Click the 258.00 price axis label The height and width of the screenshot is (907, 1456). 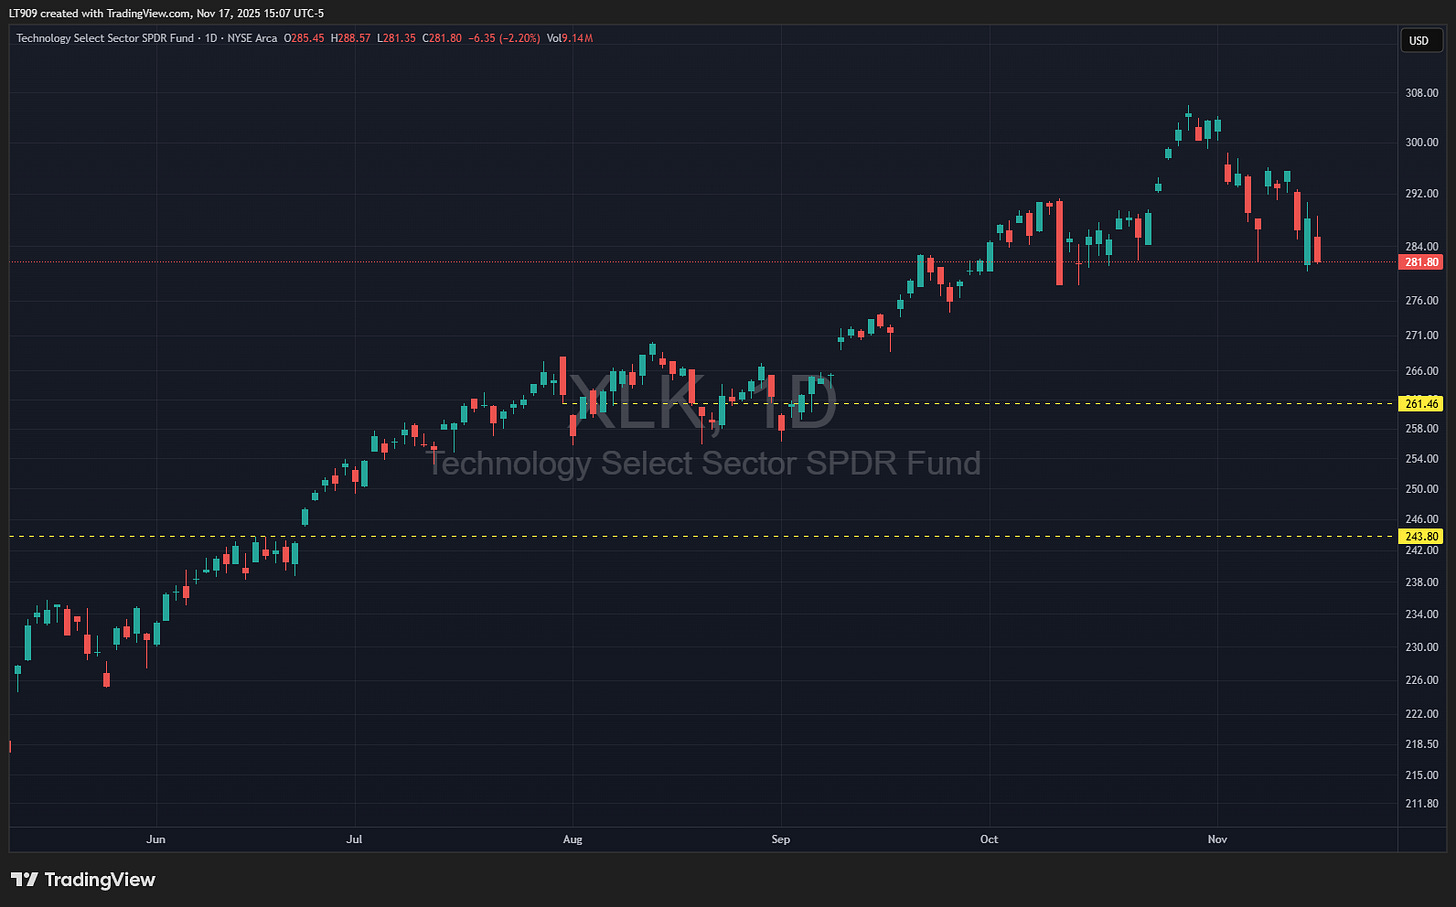[1422, 428]
